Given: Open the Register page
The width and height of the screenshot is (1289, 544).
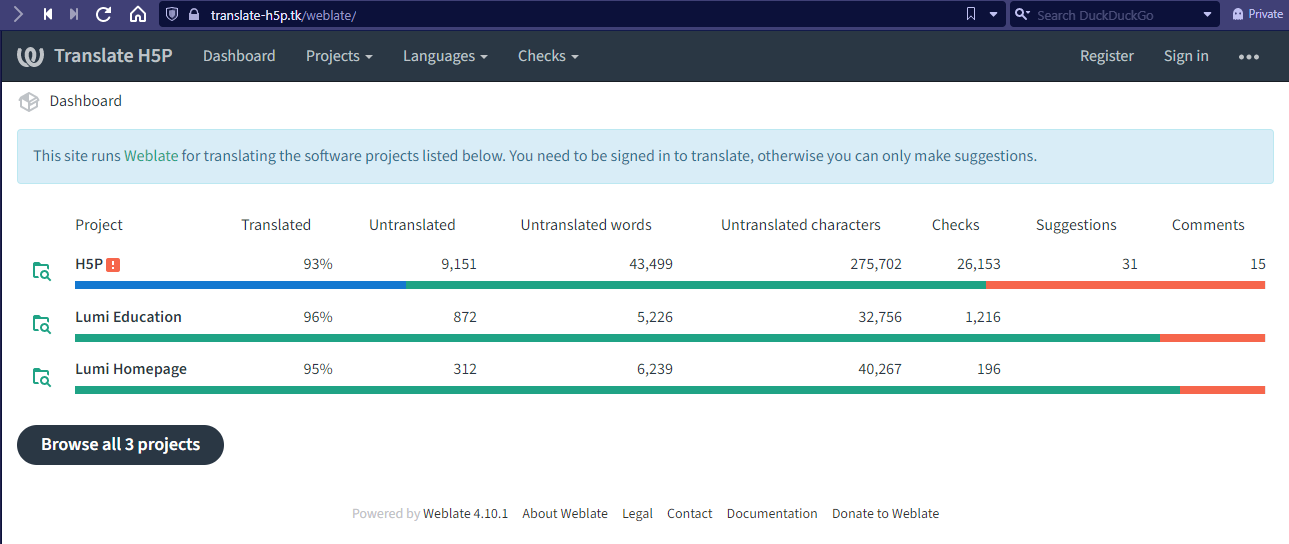Looking at the screenshot, I should pyautogui.click(x=1107, y=56).
